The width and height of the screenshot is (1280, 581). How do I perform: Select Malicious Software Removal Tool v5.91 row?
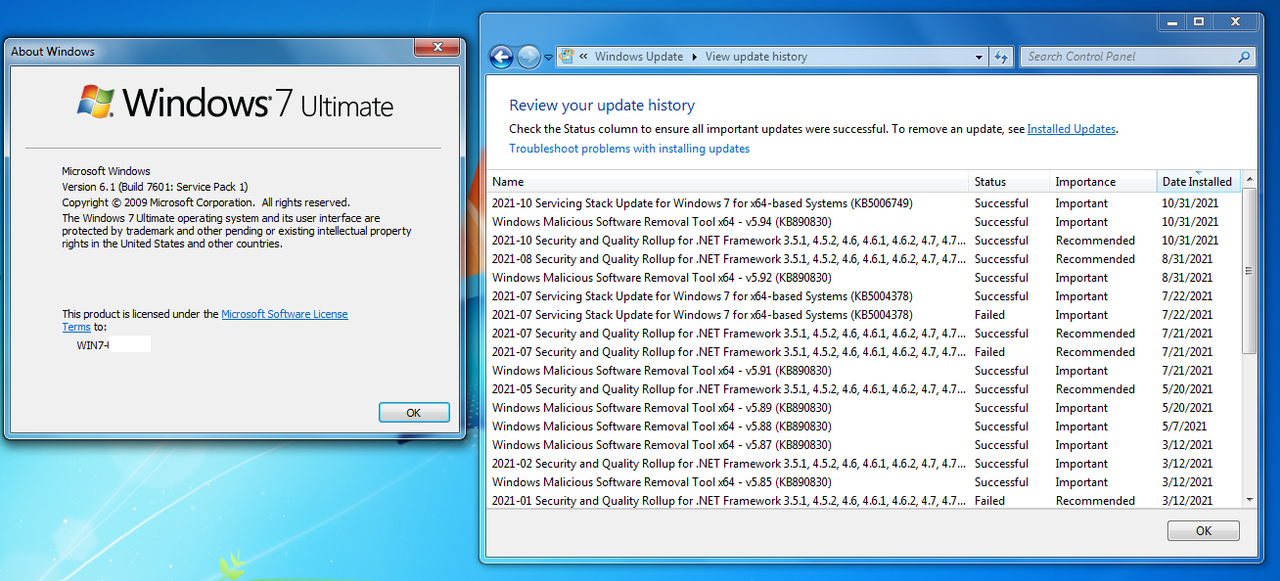(x=865, y=371)
